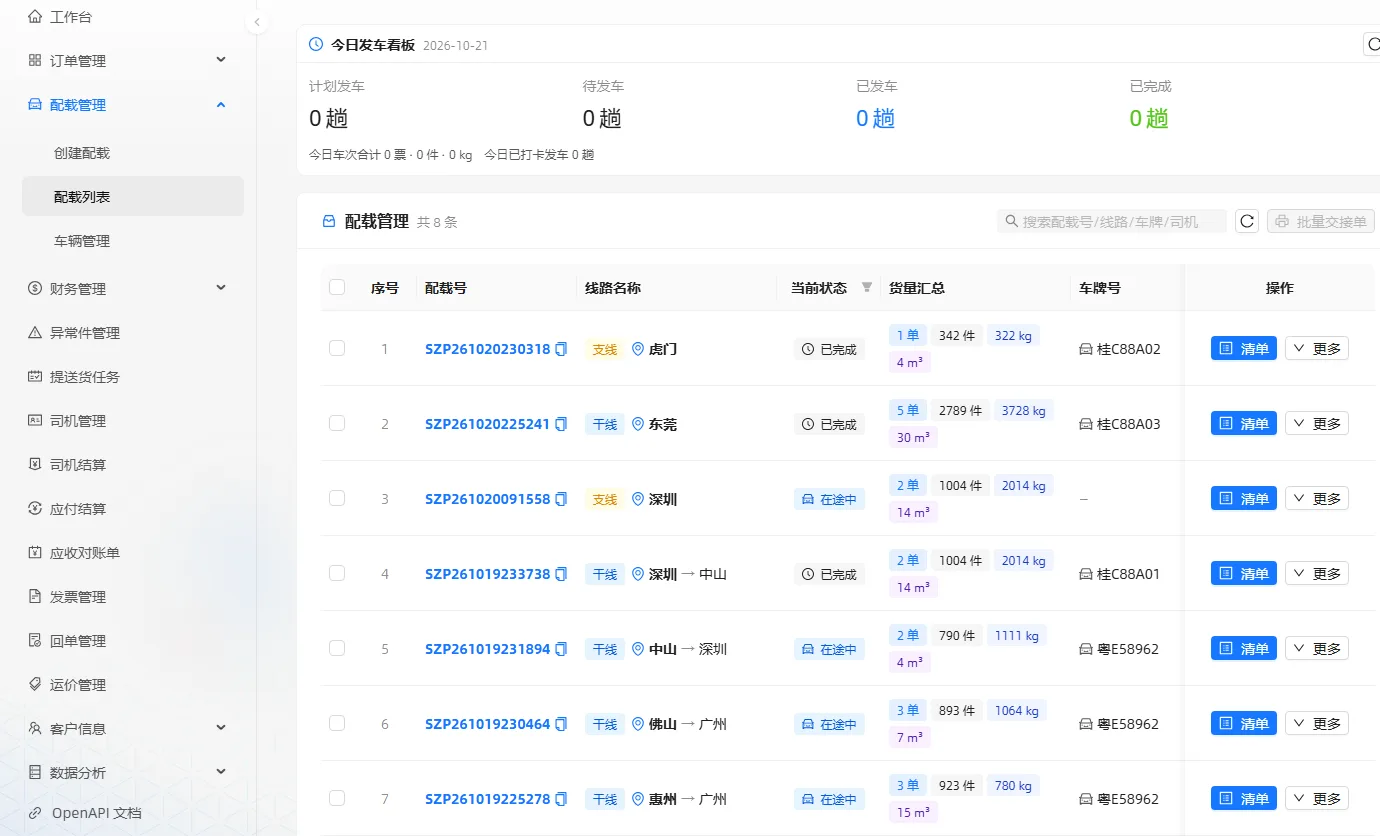Check the row 1 checkbox for SZP261020230318
1380x836 pixels.
point(337,348)
